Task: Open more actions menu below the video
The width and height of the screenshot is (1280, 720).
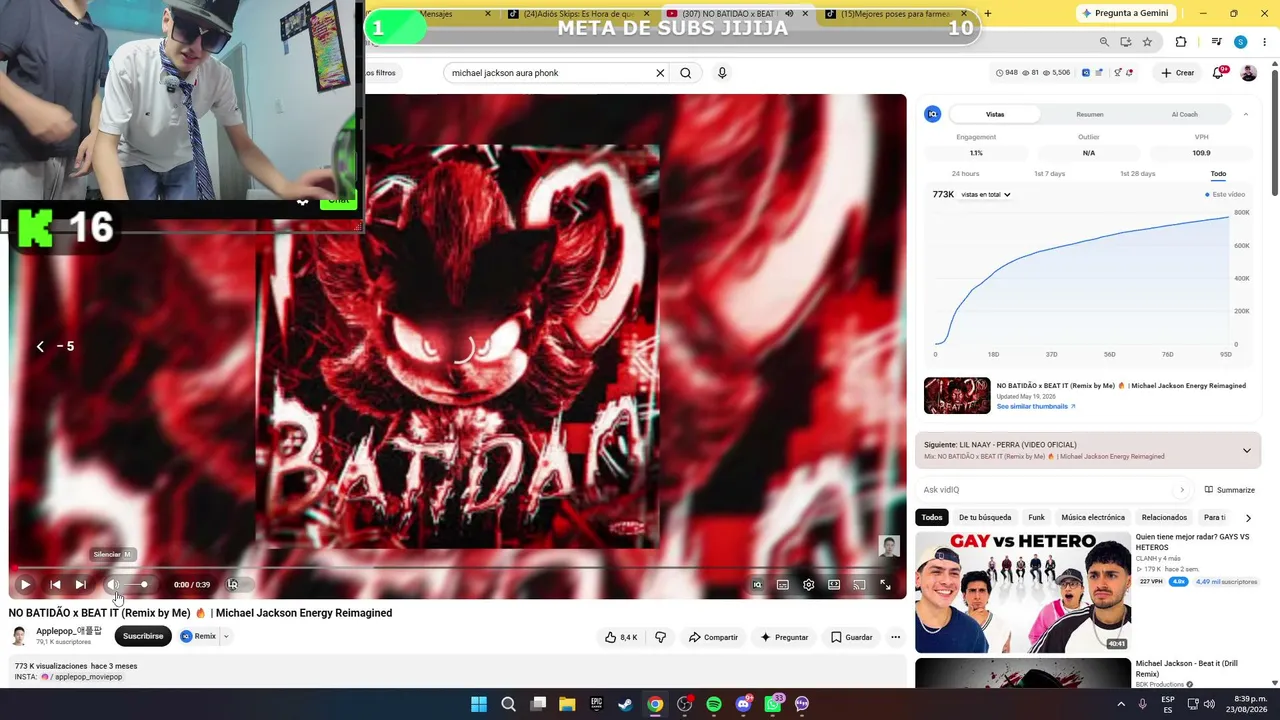Action: (x=895, y=637)
